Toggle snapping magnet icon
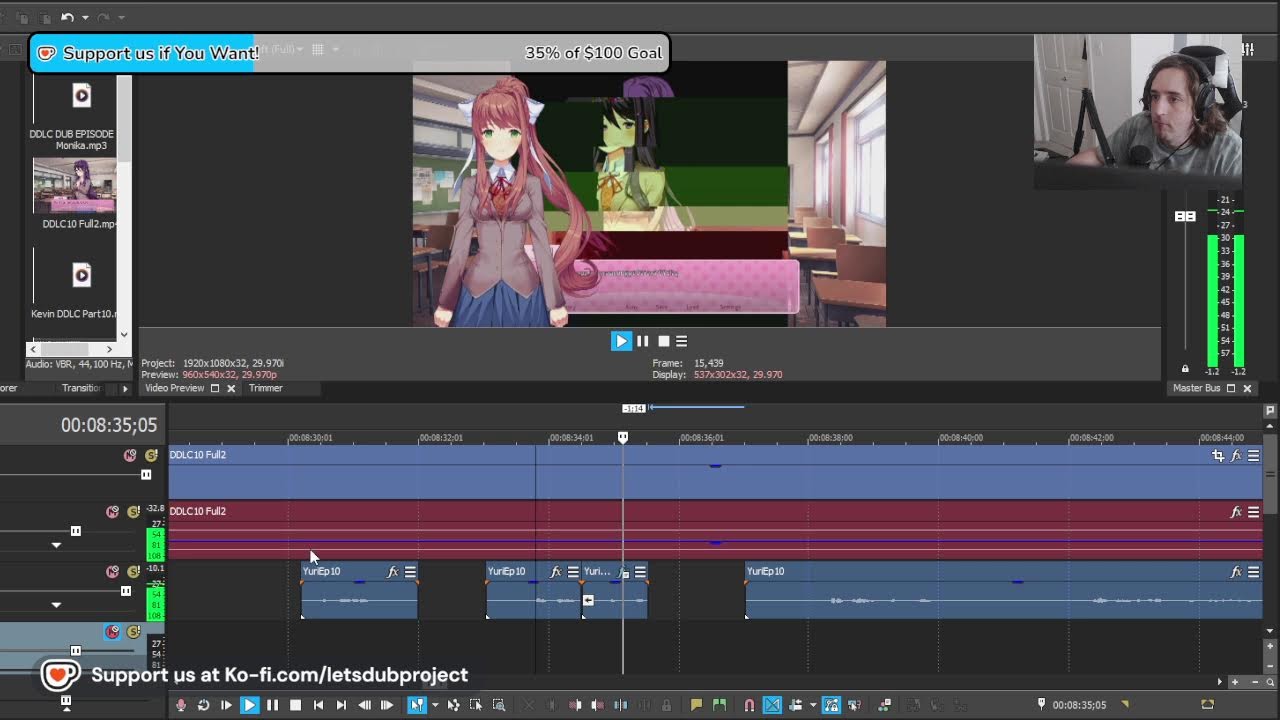Image resolution: width=1280 pixels, height=720 pixels. [749, 705]
